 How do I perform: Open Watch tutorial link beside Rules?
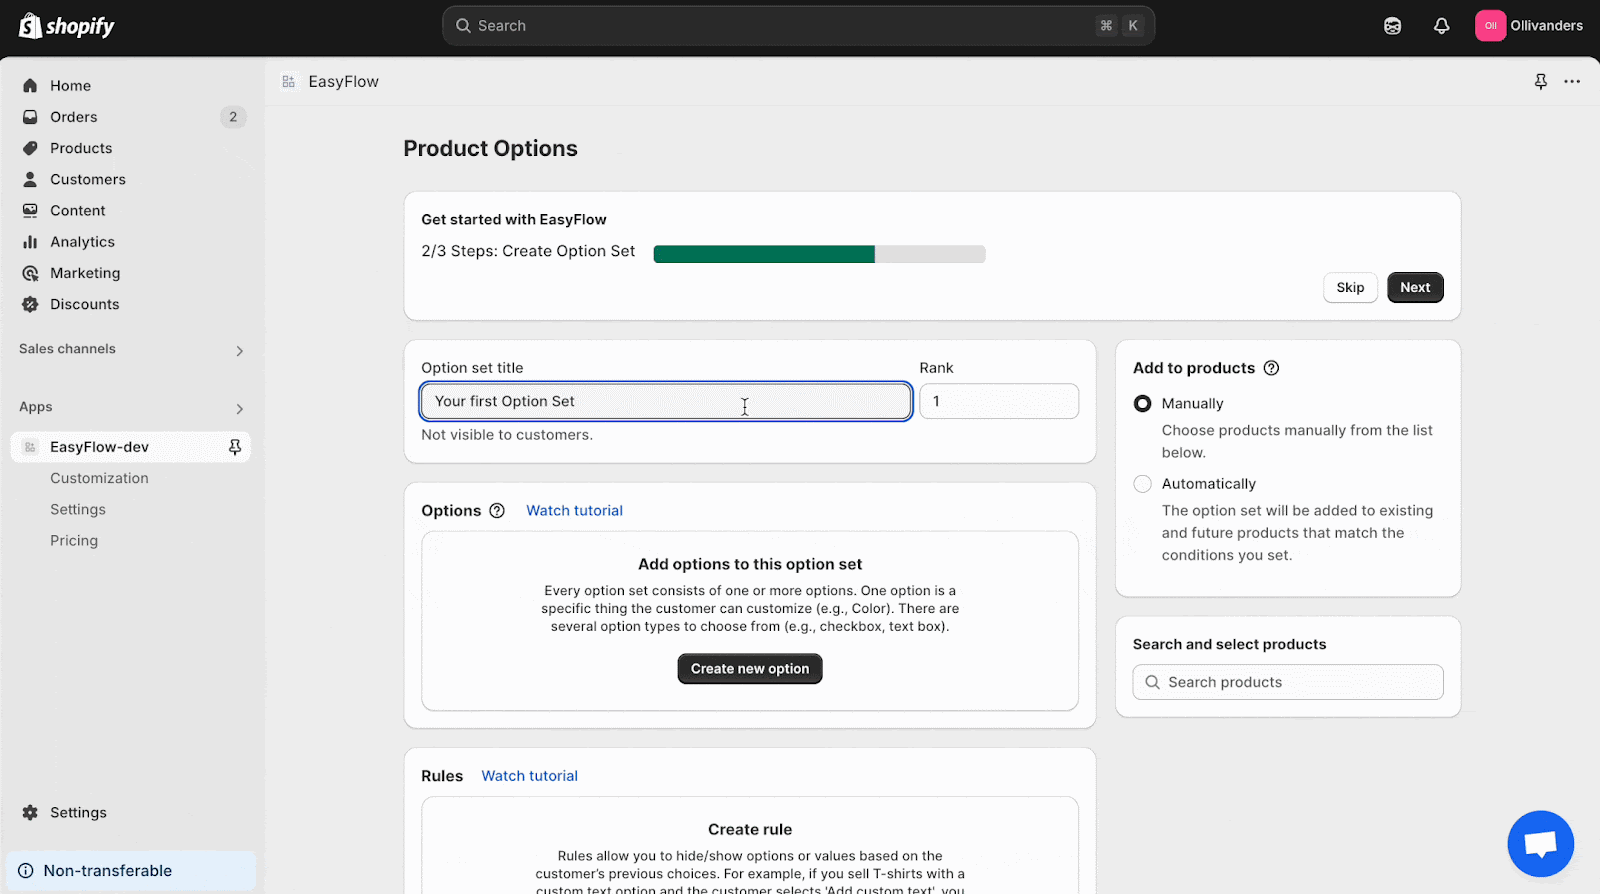pyautogui.click(x=529, y=776)
